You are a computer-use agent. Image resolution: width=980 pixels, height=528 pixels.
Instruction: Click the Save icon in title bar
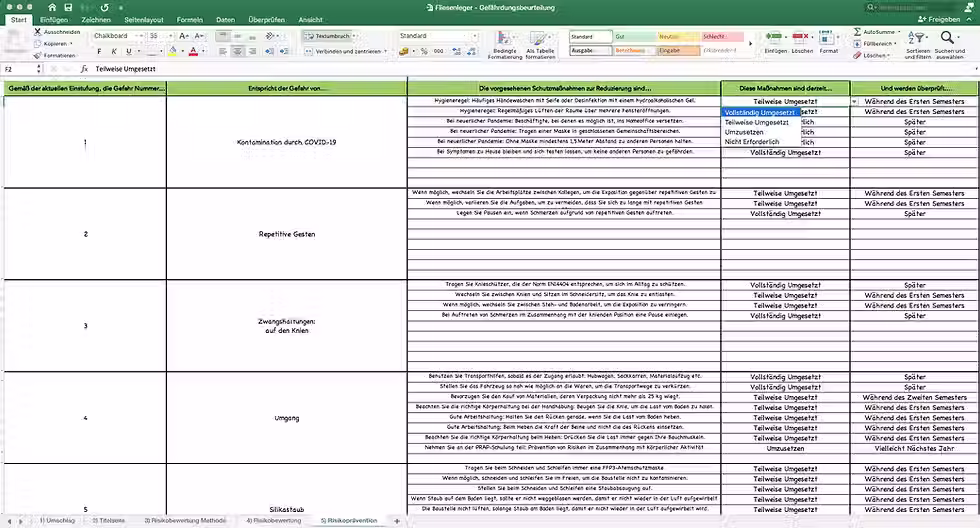coord(68,7)
